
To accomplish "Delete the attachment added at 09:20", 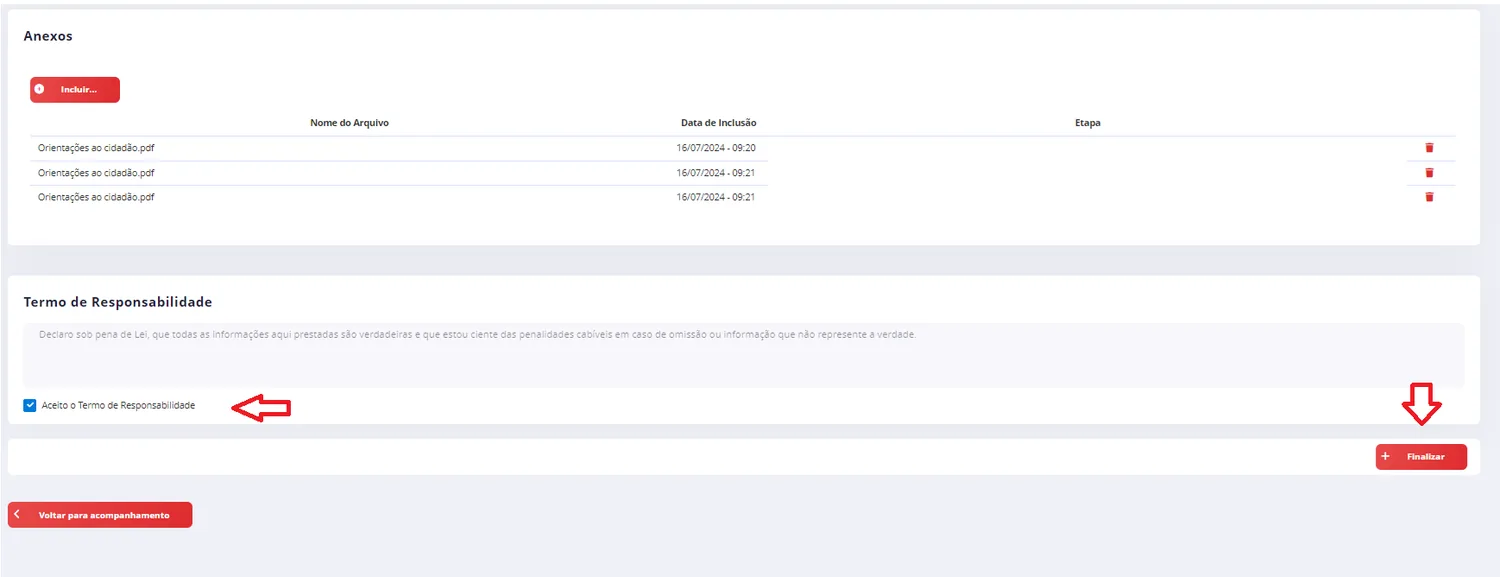I will [1429, 148].
